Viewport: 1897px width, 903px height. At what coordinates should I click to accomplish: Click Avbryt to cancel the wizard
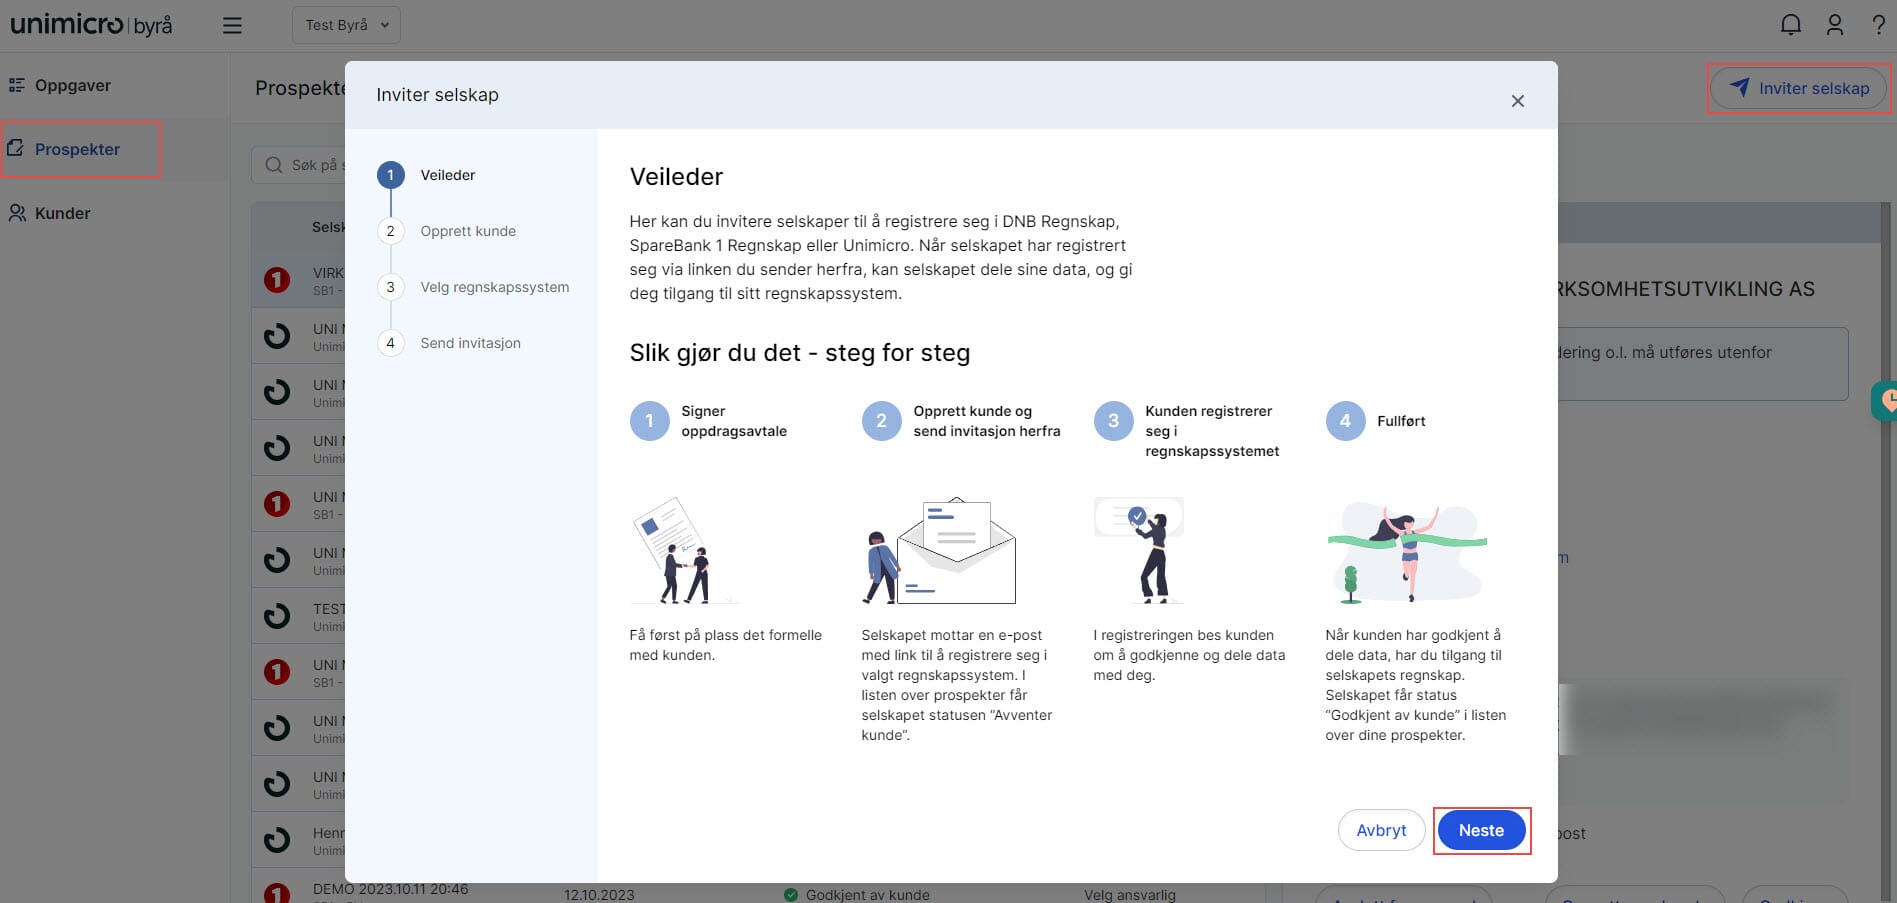coord(1381,830)
